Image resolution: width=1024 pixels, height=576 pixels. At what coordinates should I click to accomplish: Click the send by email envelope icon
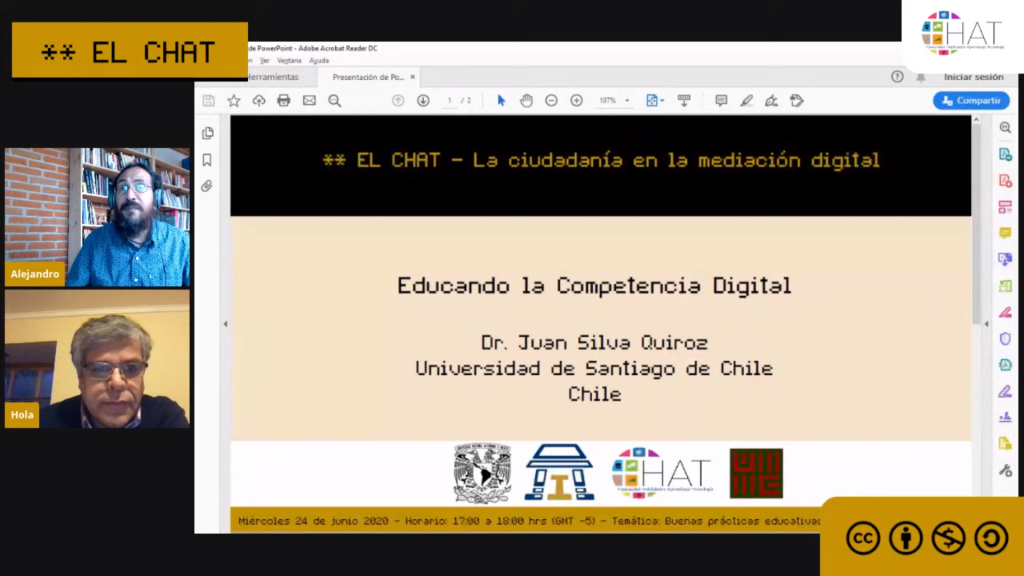coord(309,101)
